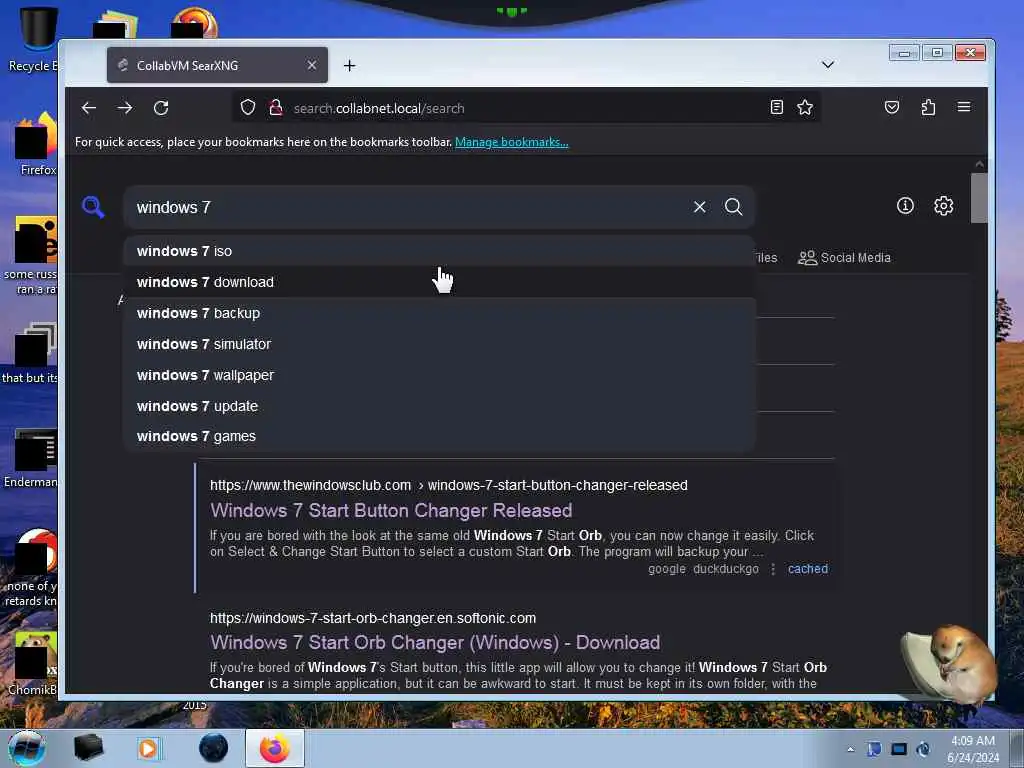Open the SearXNG about info icon

[905, 206]
